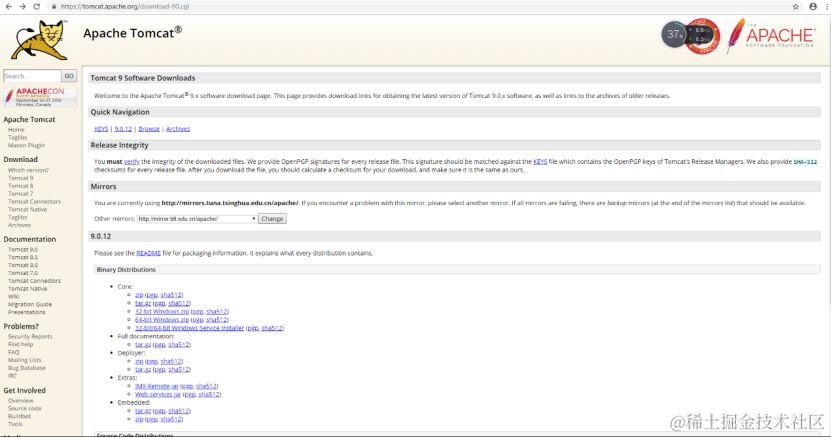Click the verify link under Release Integrity
The image size is (831, 438).
coord(131,162)
